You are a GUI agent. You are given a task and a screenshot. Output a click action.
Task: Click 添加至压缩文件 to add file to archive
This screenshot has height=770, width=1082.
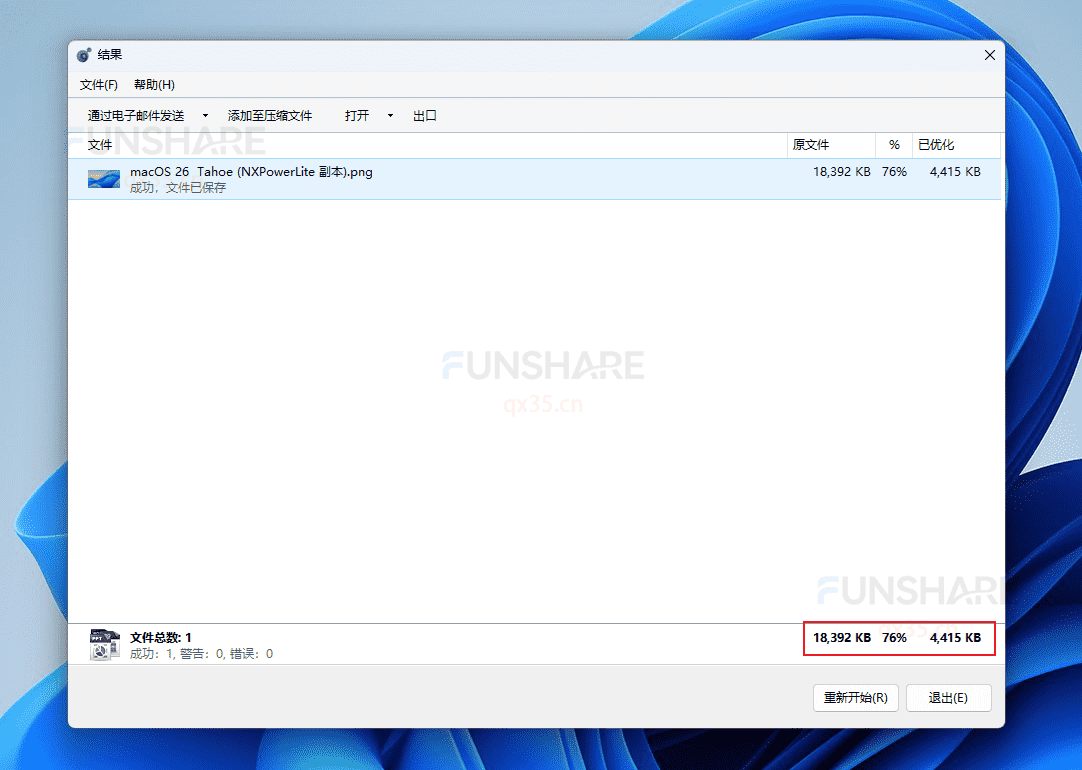click(271, 115)
